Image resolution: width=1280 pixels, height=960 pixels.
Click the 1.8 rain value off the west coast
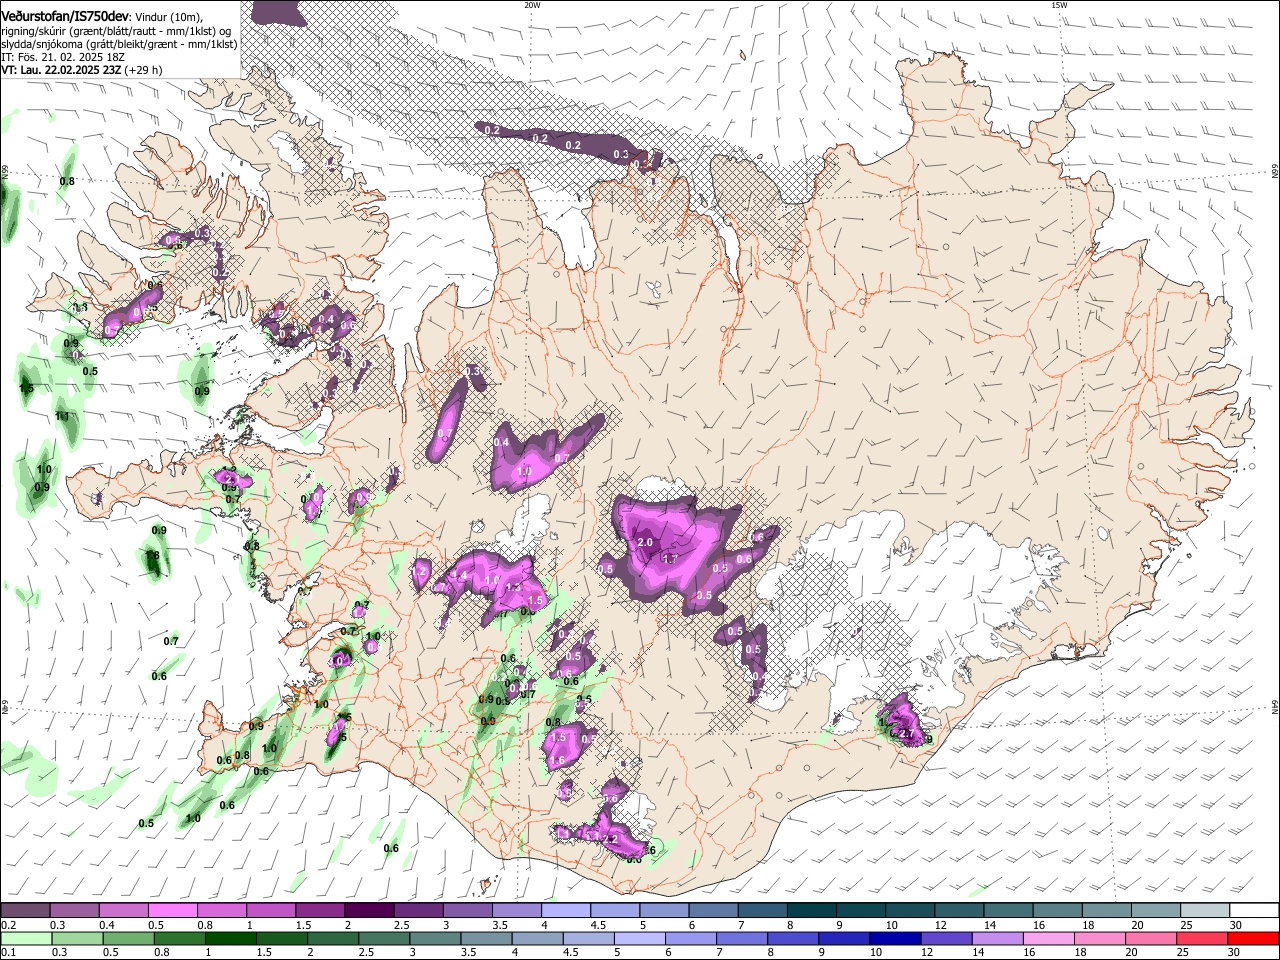coord(153,556)
